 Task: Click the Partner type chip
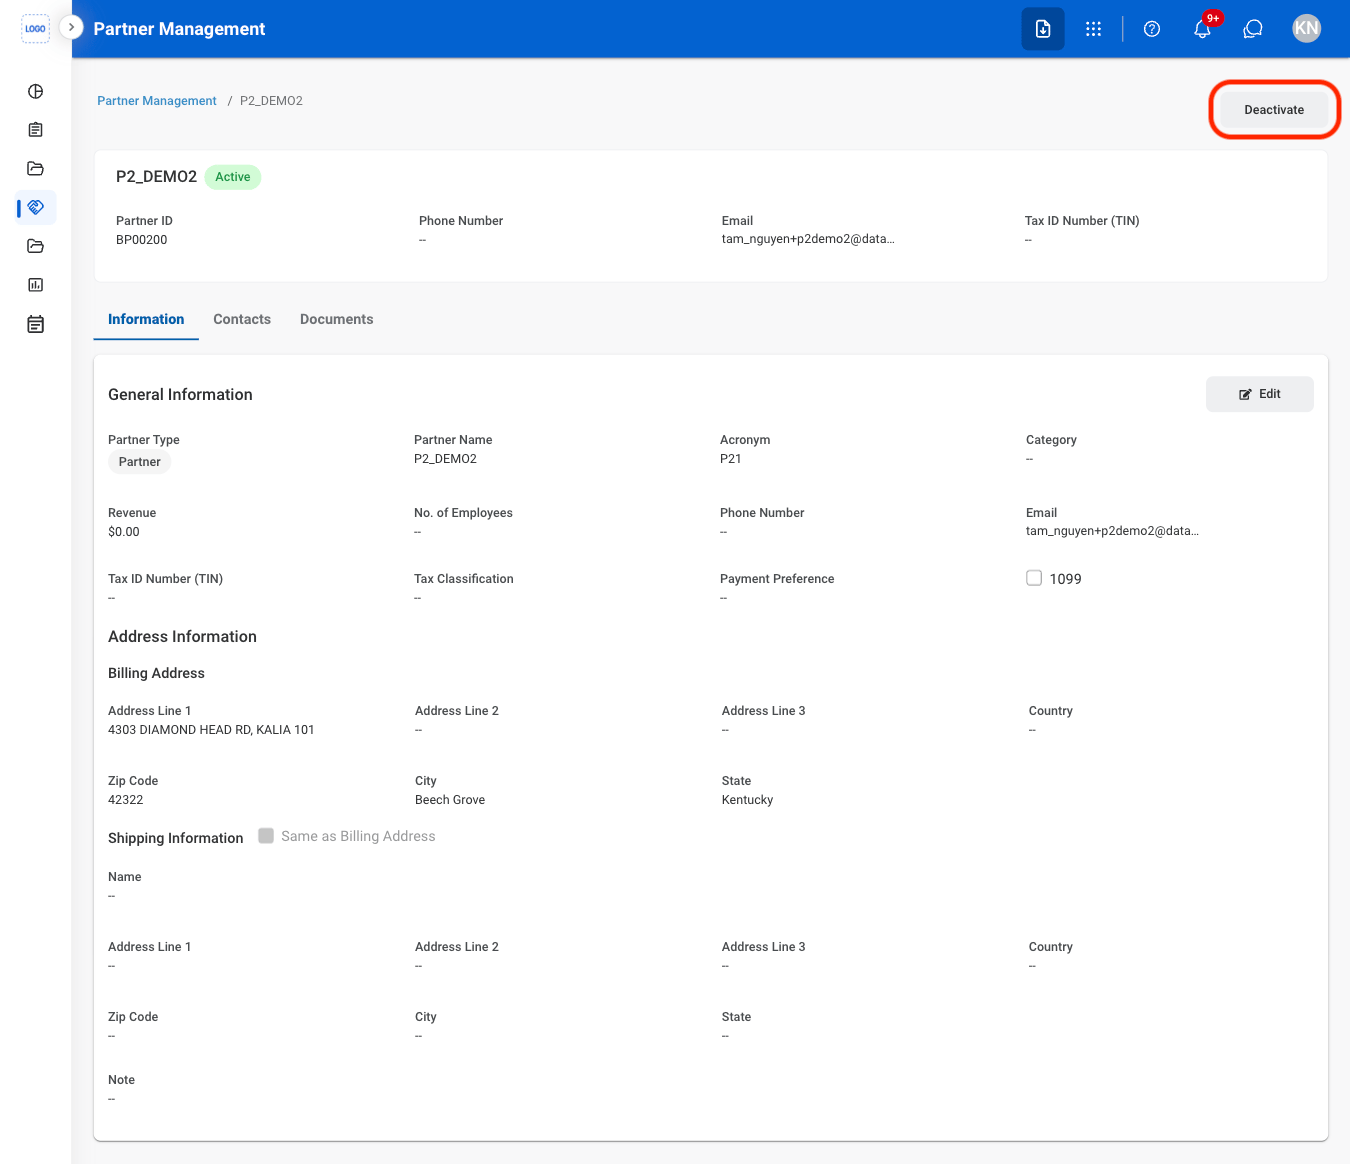pos(140,462)
